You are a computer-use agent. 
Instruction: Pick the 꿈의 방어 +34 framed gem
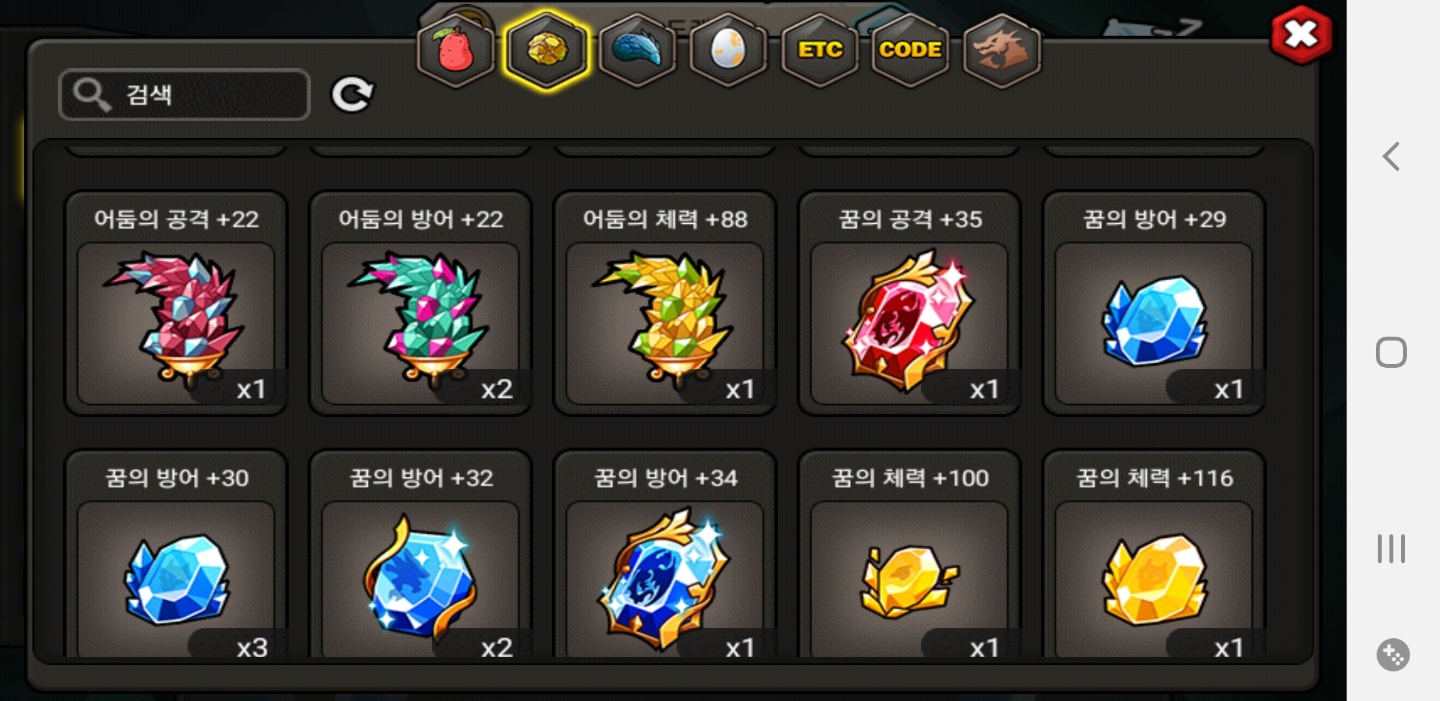click(665, 555)
